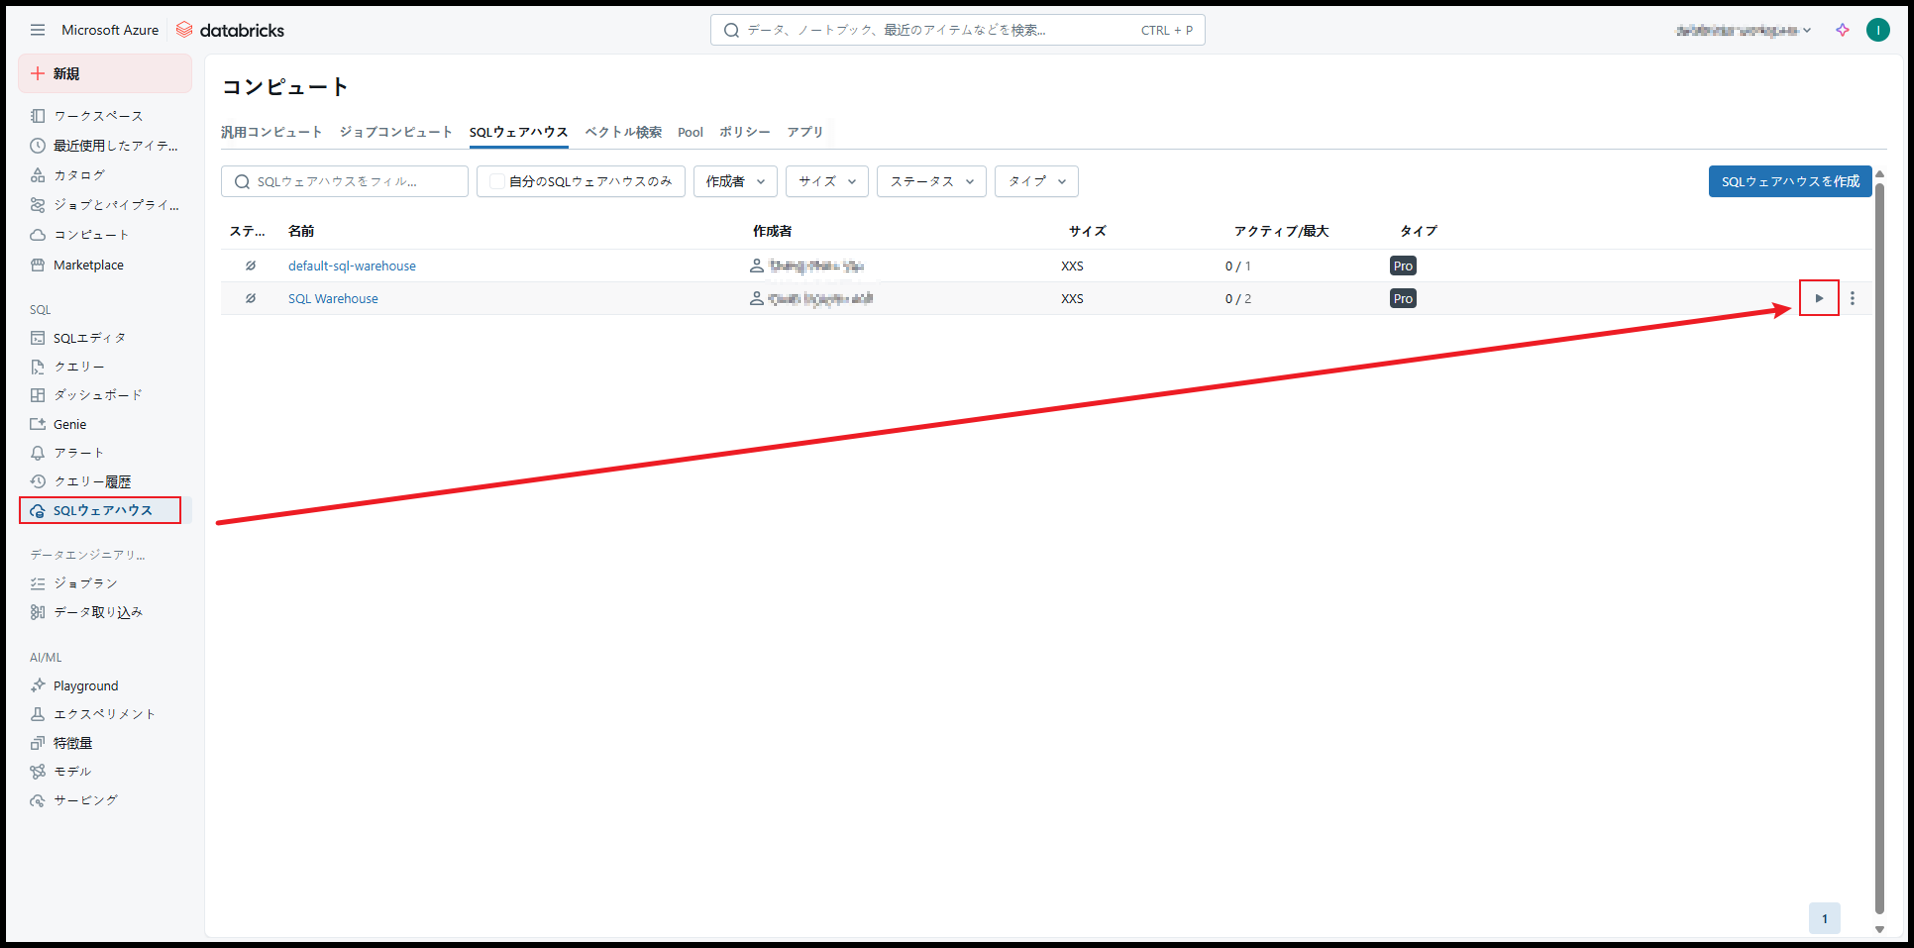
Task: Open the user avatar menu
Action: click(1878, 30)
